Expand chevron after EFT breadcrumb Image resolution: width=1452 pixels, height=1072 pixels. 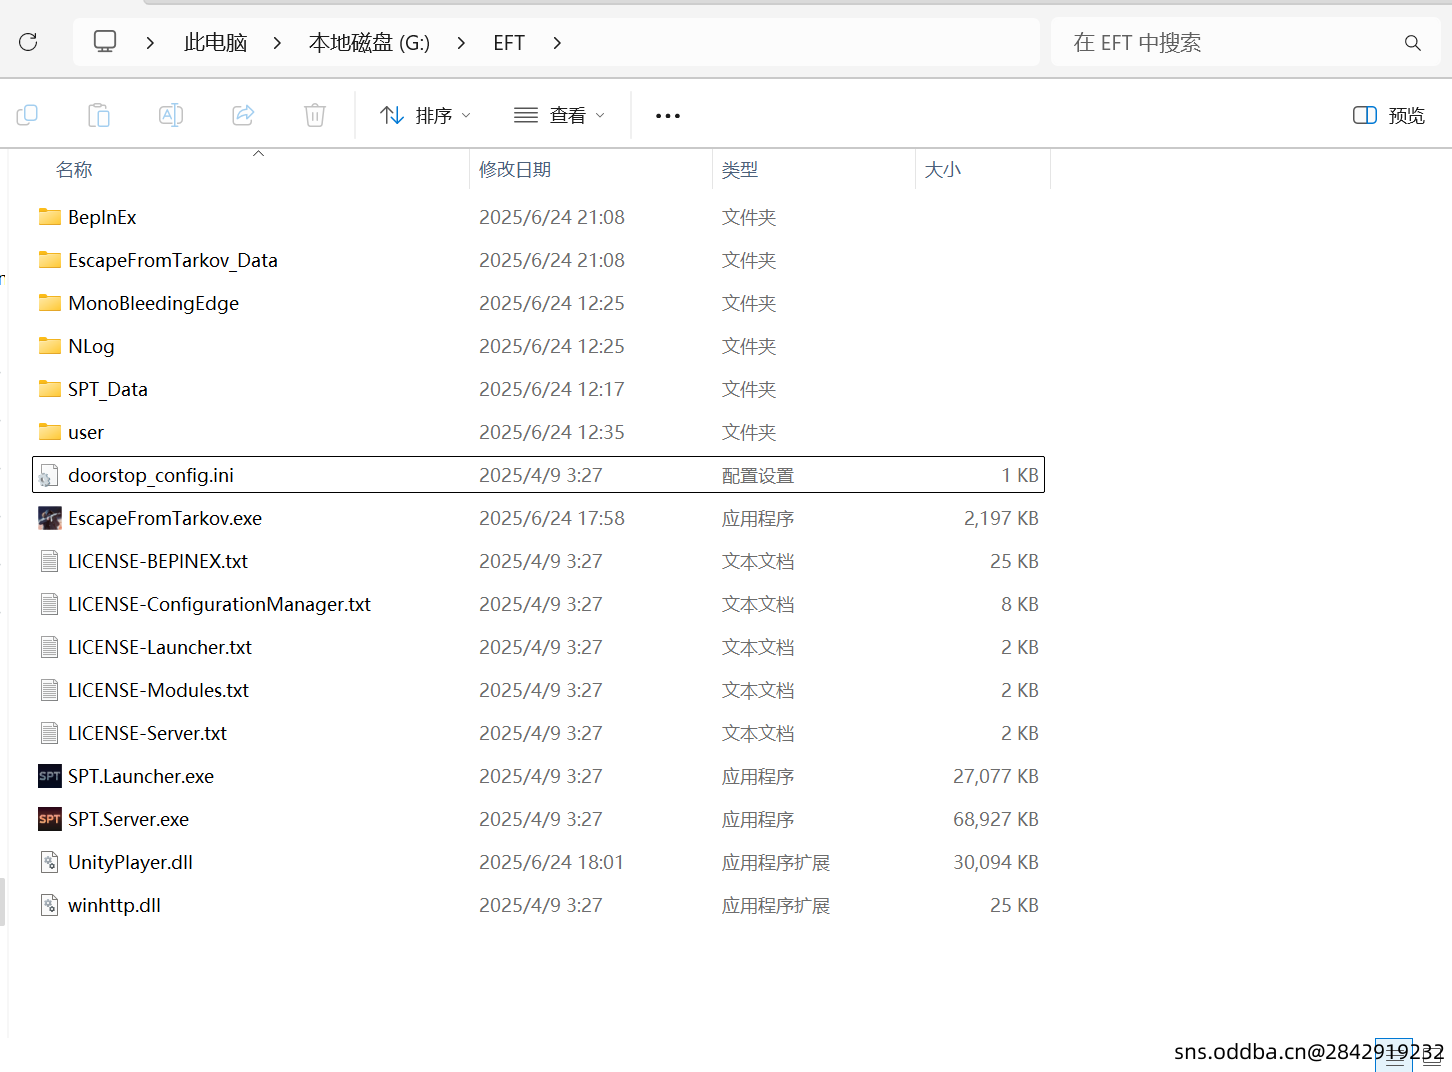click(557, 42)
